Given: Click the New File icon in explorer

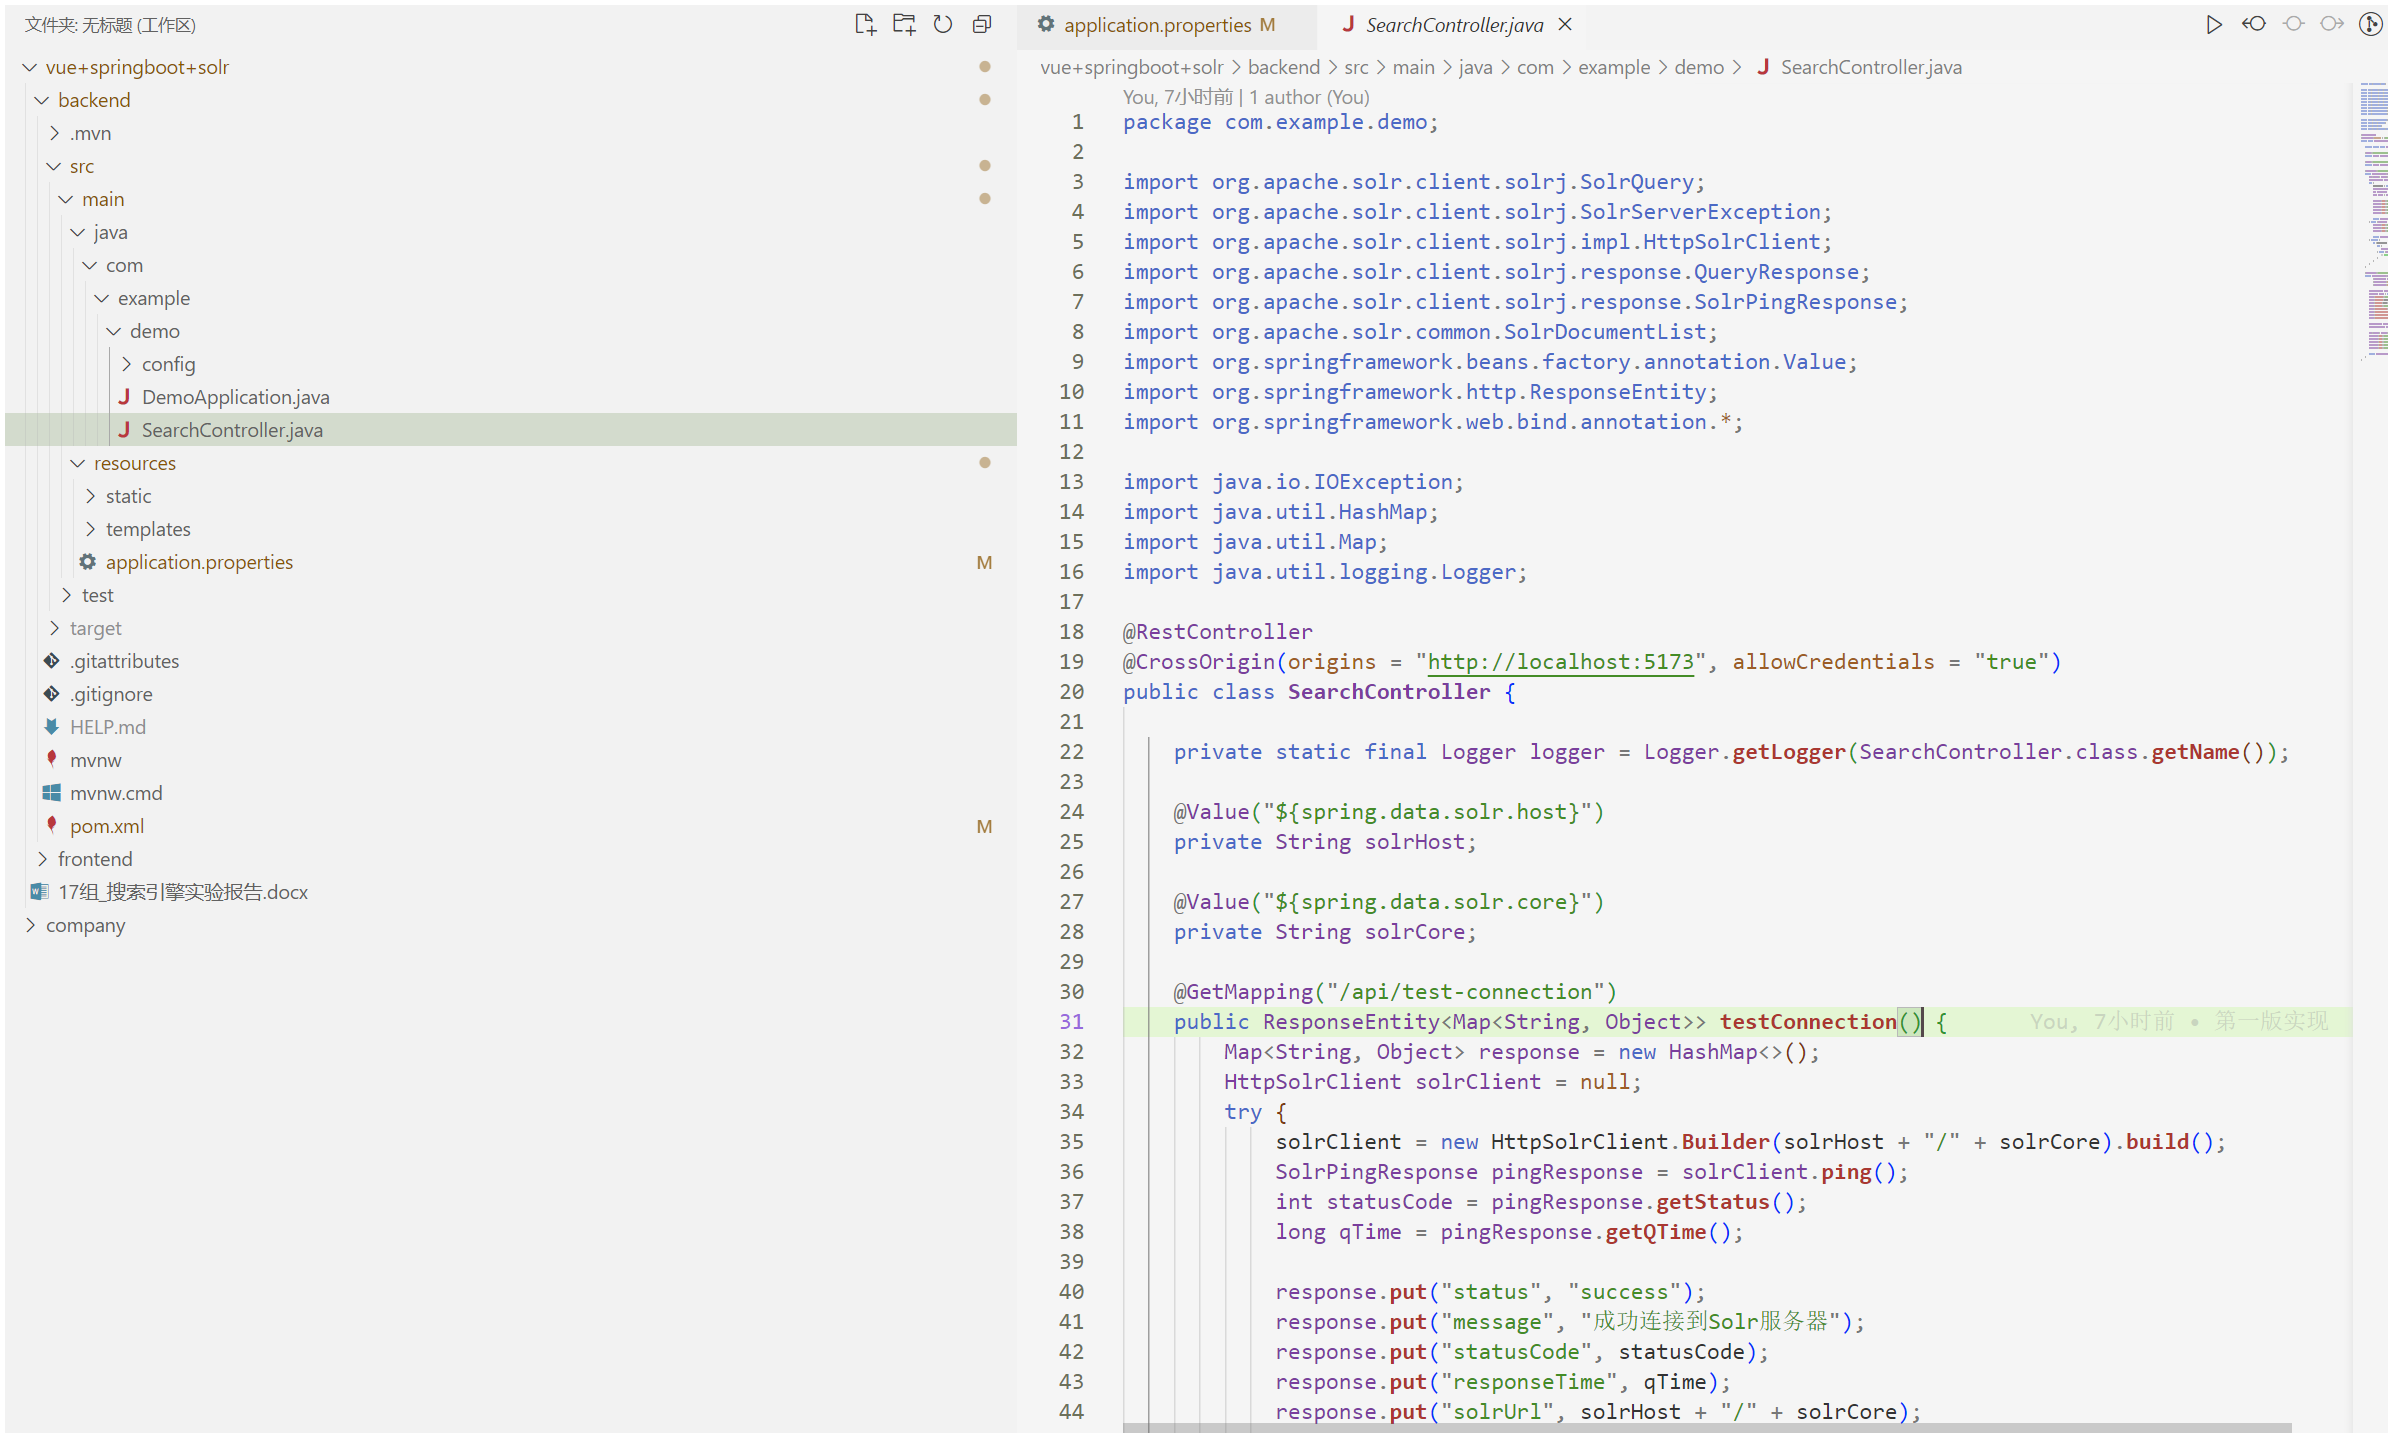Looking at the screenshot, I should coord(865,25).
